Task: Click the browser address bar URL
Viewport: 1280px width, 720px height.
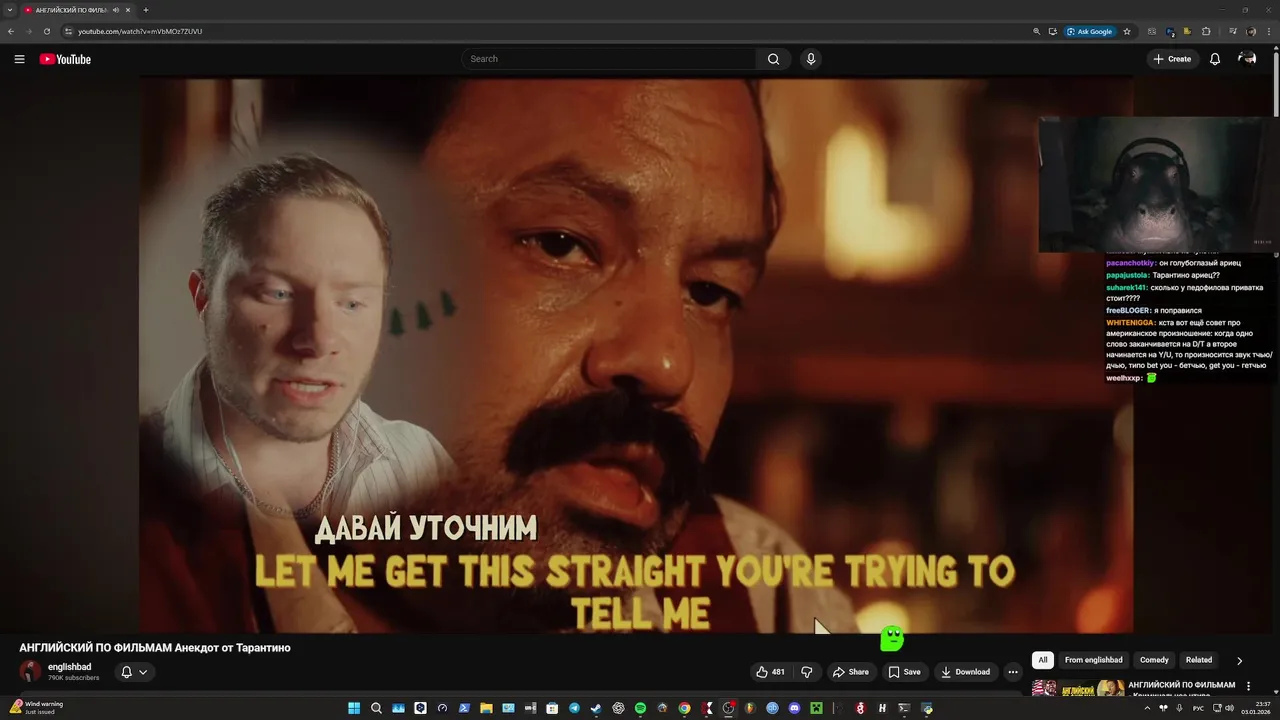Action: click(x=140, y=31)
